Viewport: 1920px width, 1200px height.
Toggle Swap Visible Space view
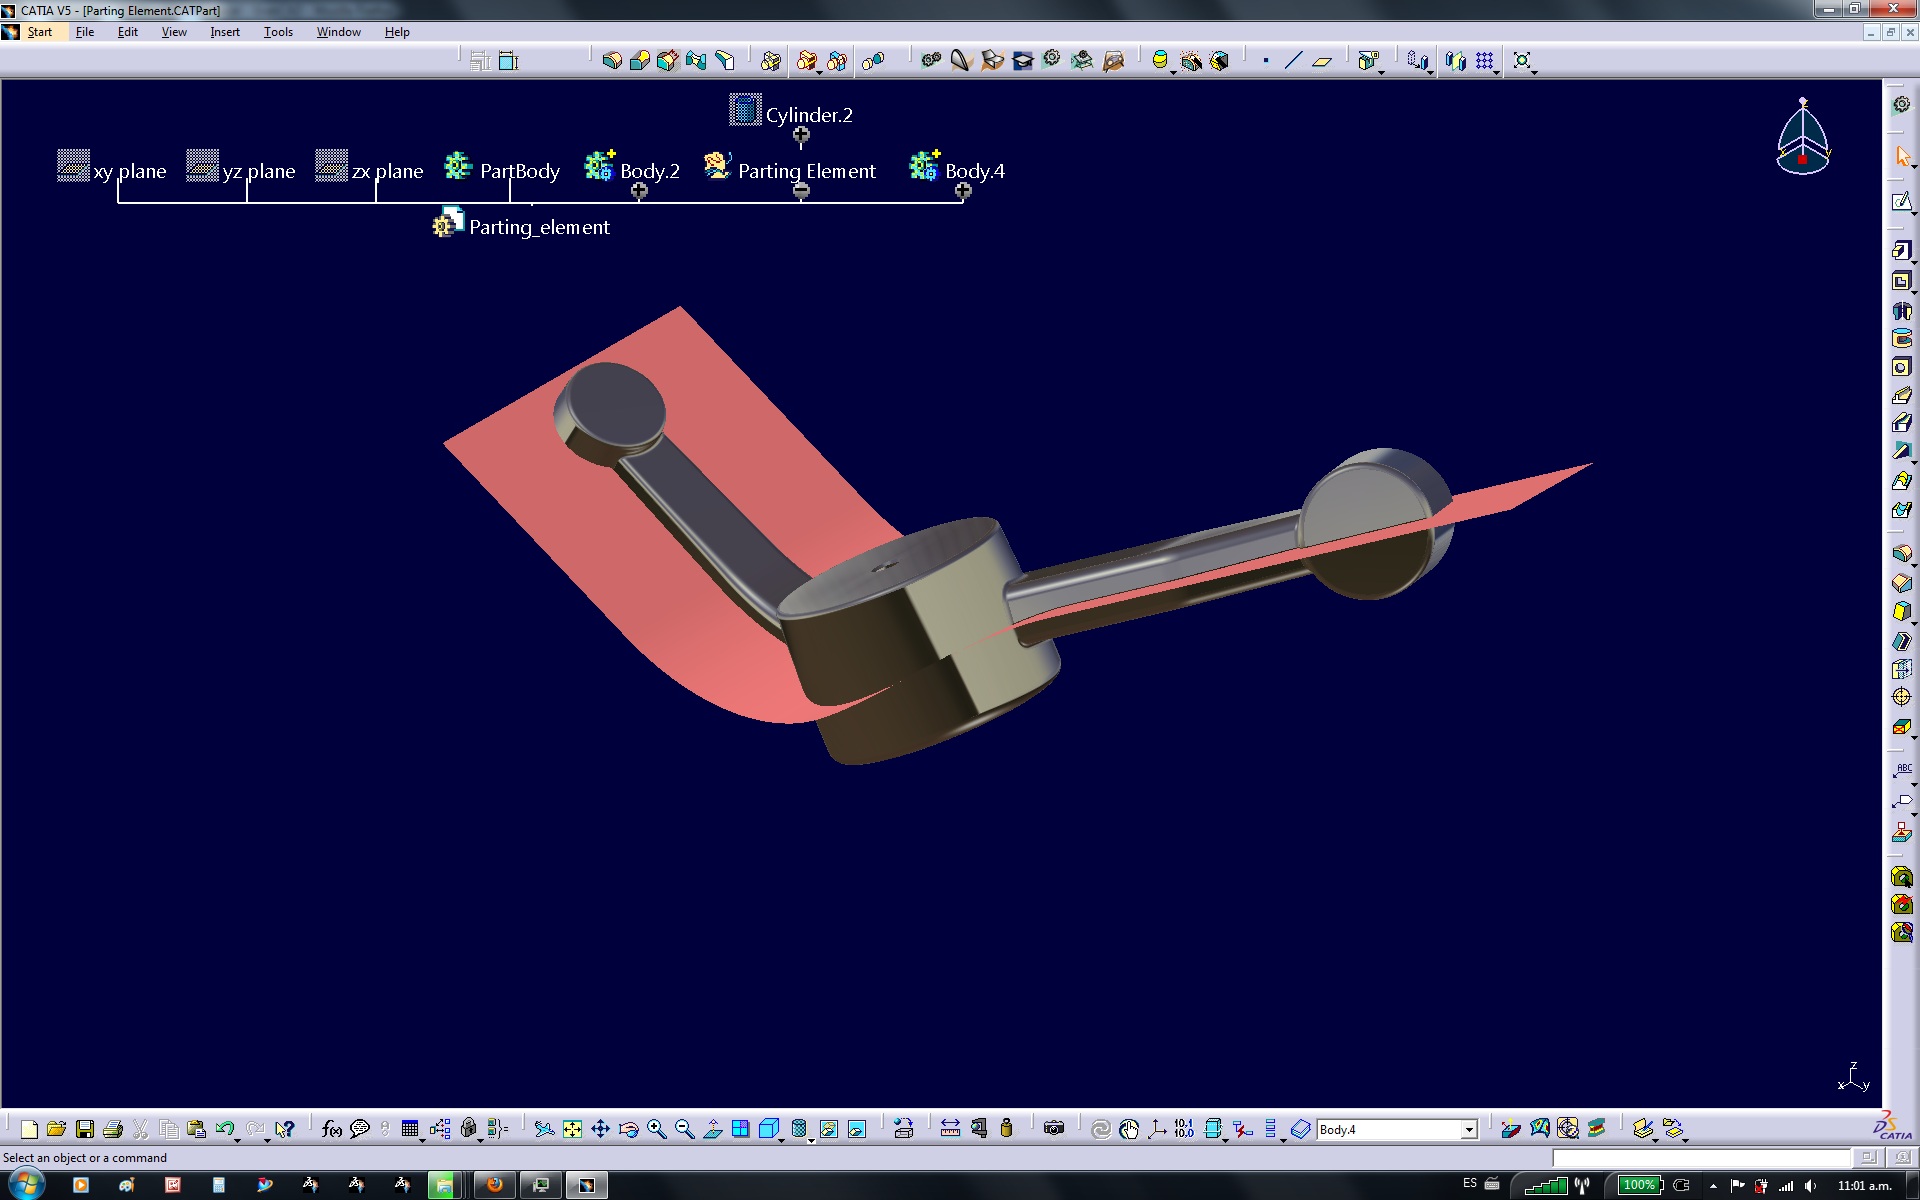pos(857,1129)
